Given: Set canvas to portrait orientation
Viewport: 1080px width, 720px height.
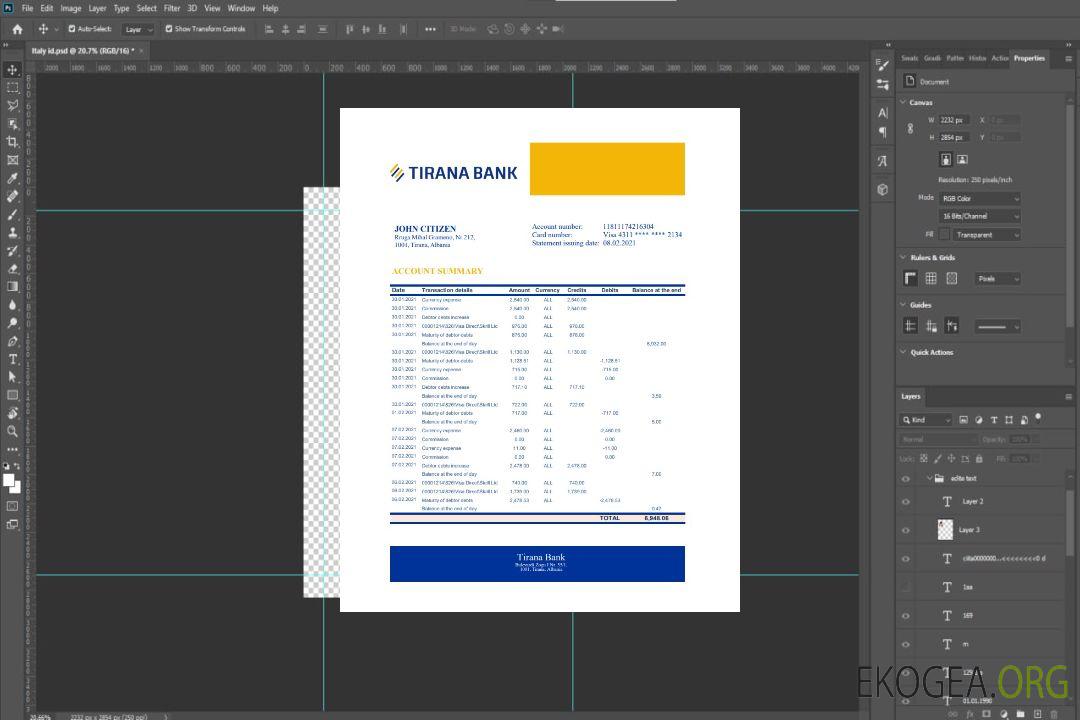Looking at the screenshot, I should [x=946, y=159].
